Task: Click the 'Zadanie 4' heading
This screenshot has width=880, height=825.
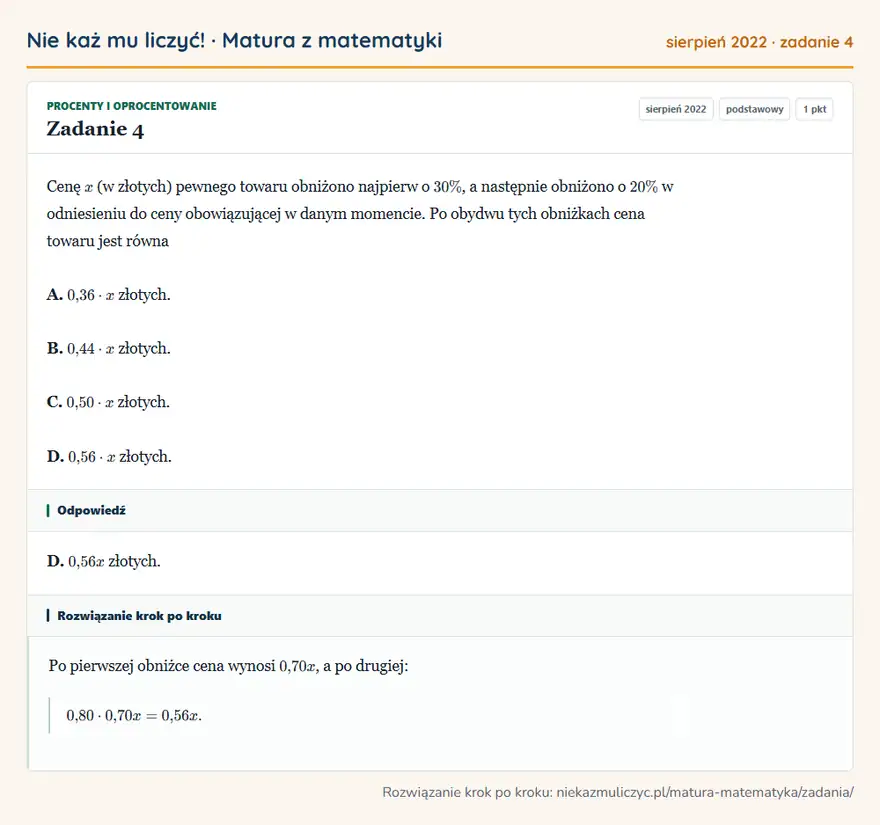Action: tap(95, 129)
